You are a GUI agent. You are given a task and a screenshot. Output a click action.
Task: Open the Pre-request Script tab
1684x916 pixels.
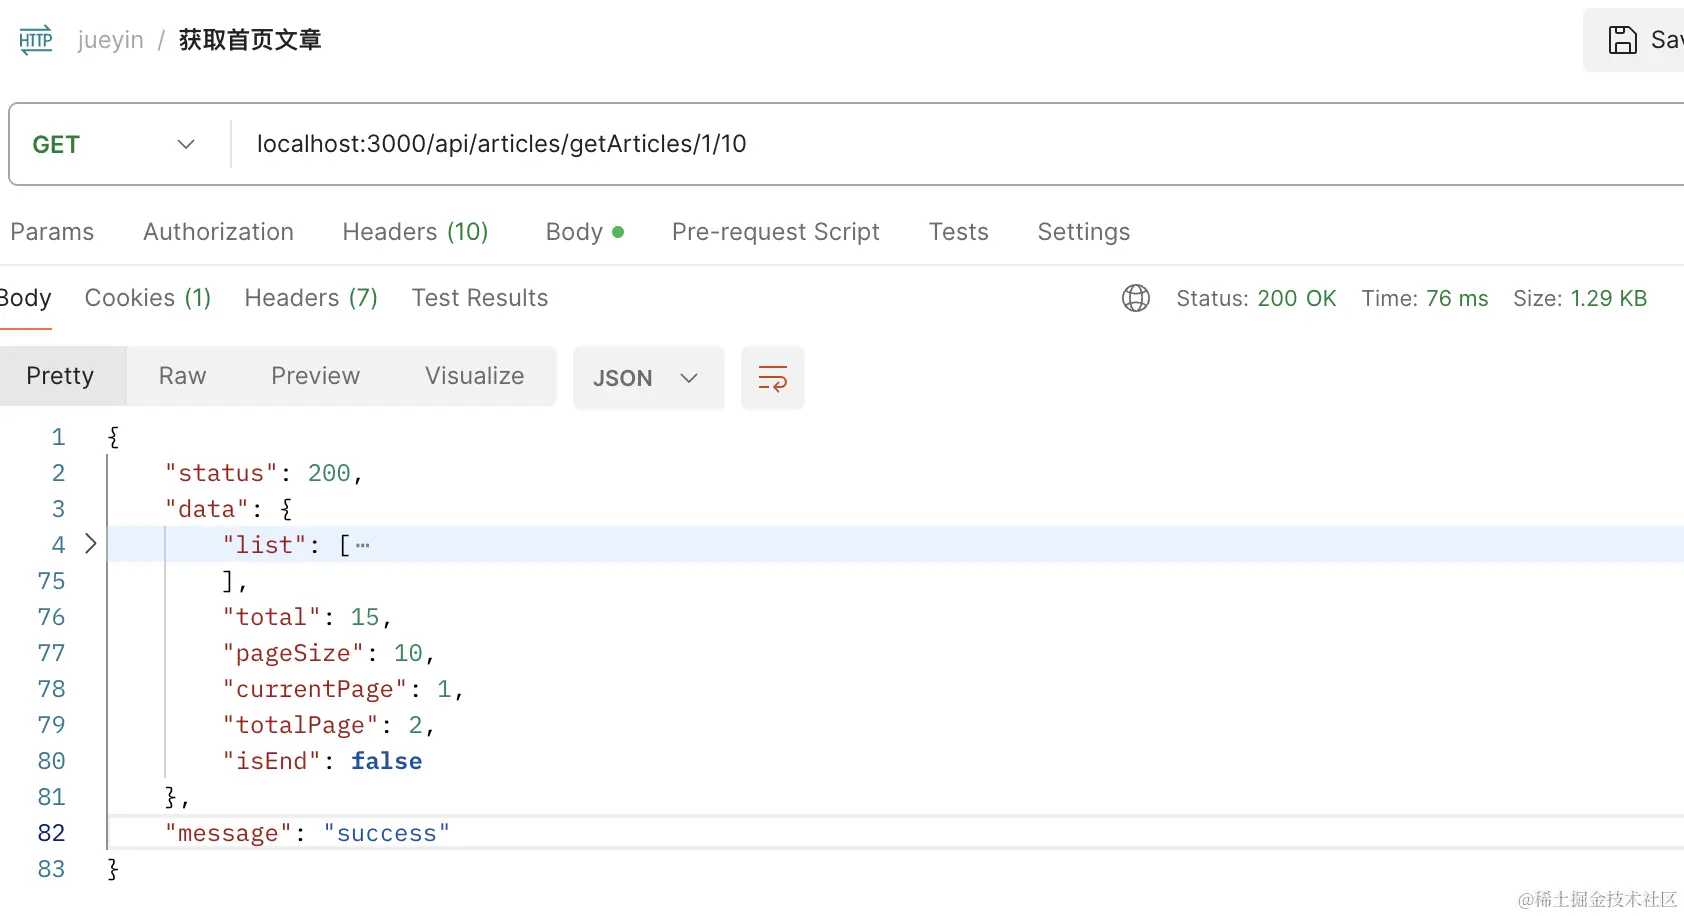pyautogui.click(x=775, y=232)
